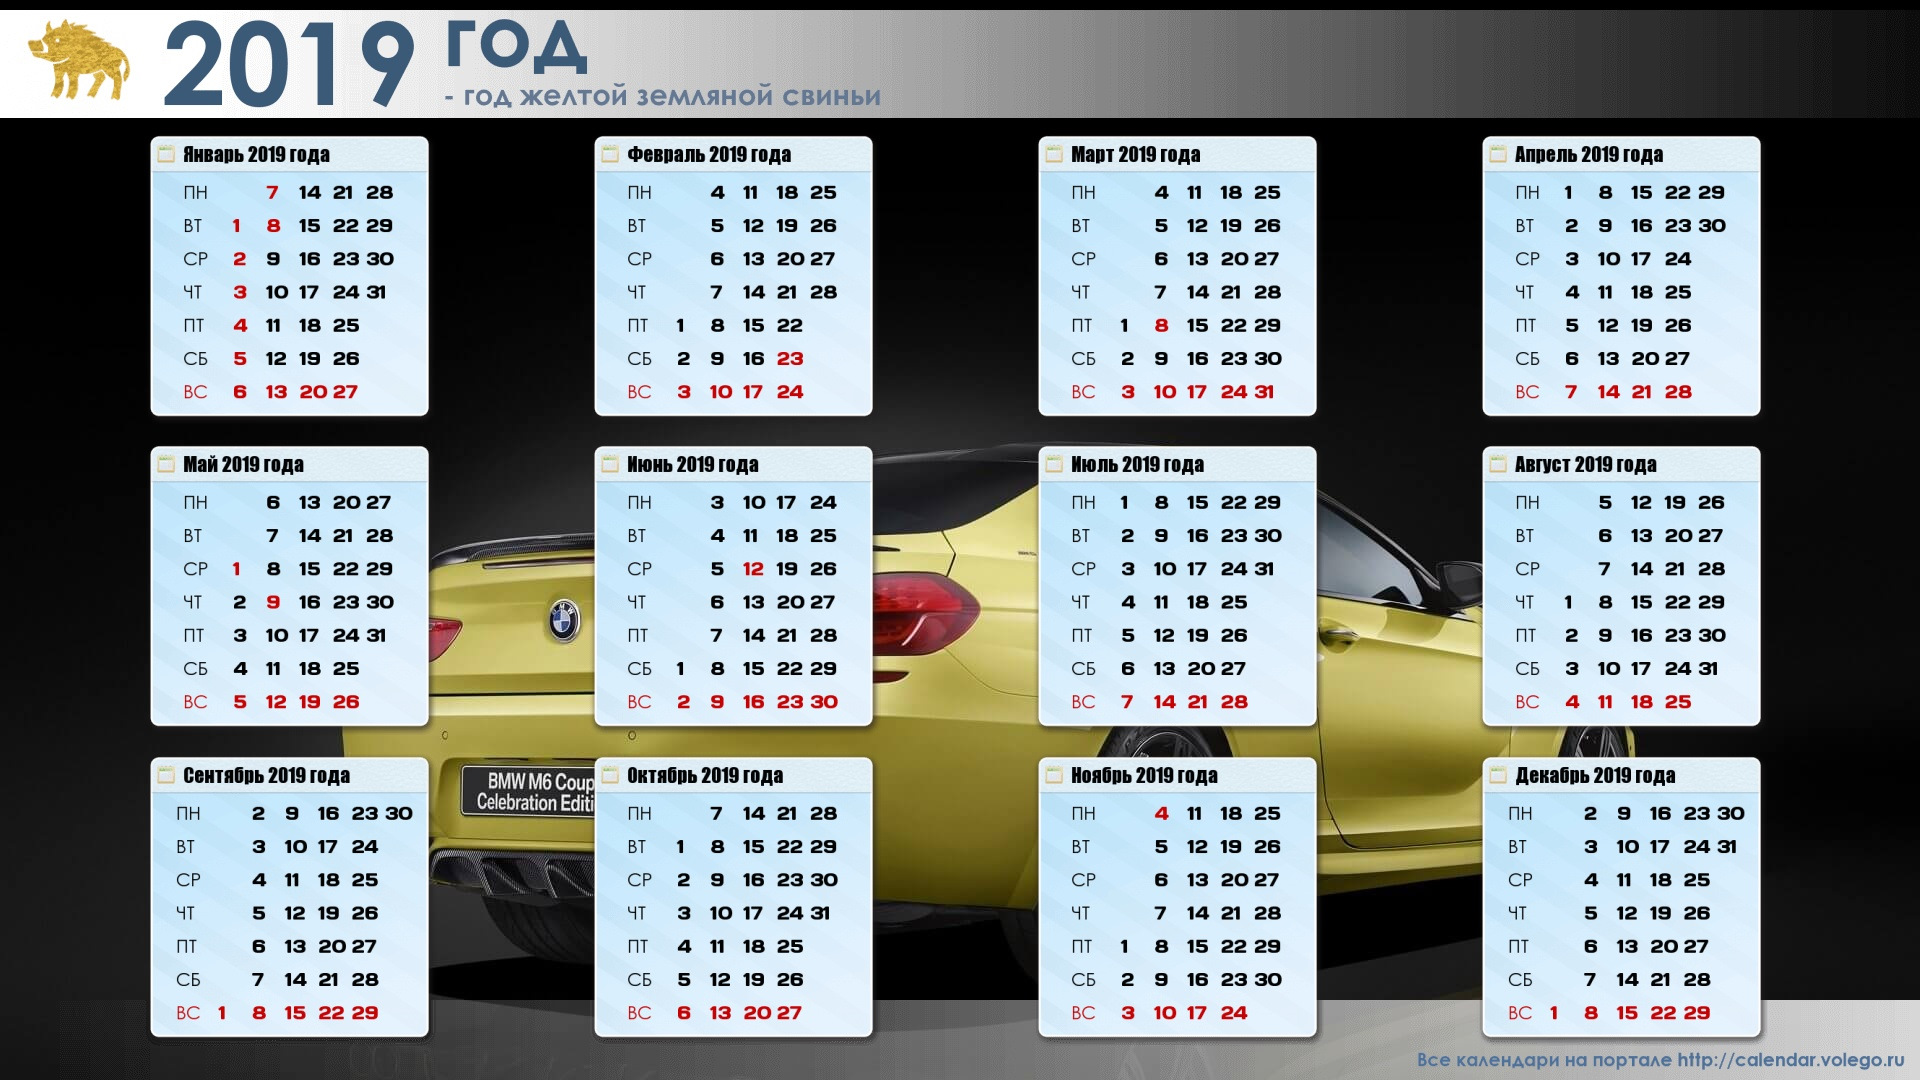Select red date 9 in May's ЧТ row
The width and height of the screenshot is (1920, 1080).
click(x=273, y=602)
